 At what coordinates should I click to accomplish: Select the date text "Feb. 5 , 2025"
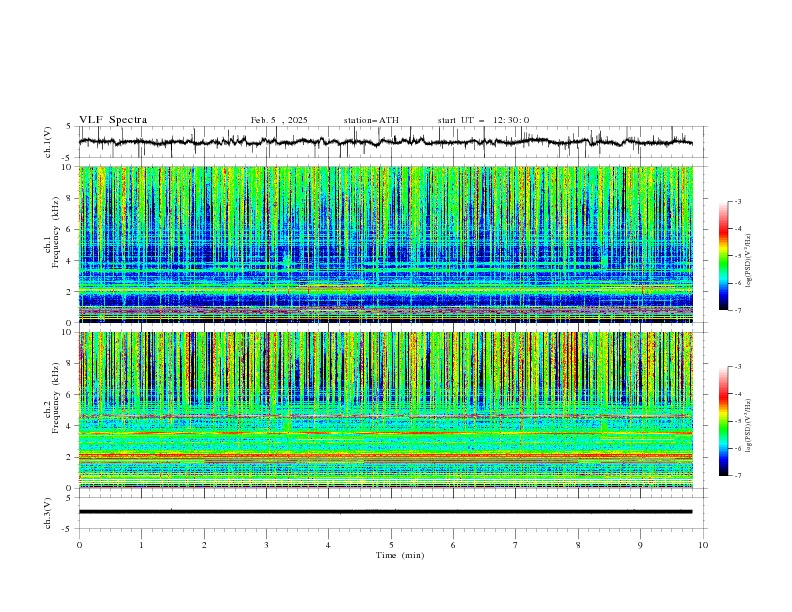point(279,120)
